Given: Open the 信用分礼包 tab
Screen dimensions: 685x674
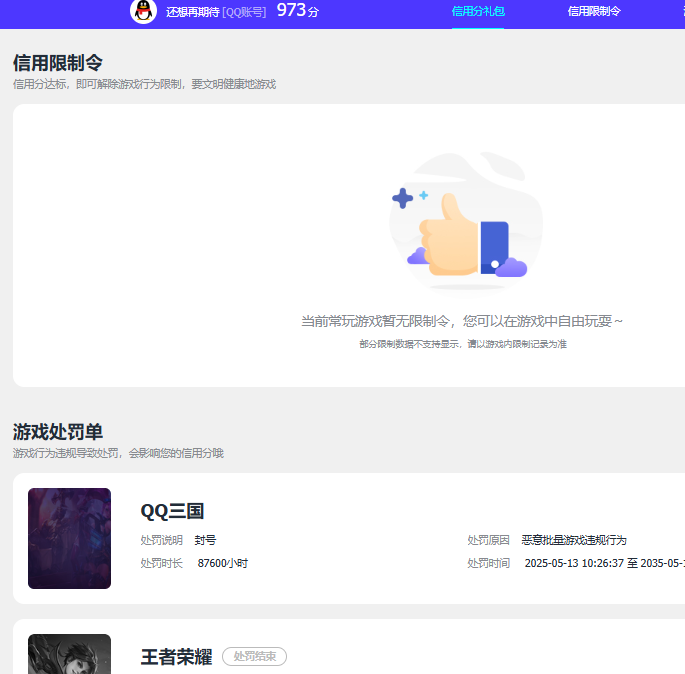Looking at the screenshot, I should [478, 11].
